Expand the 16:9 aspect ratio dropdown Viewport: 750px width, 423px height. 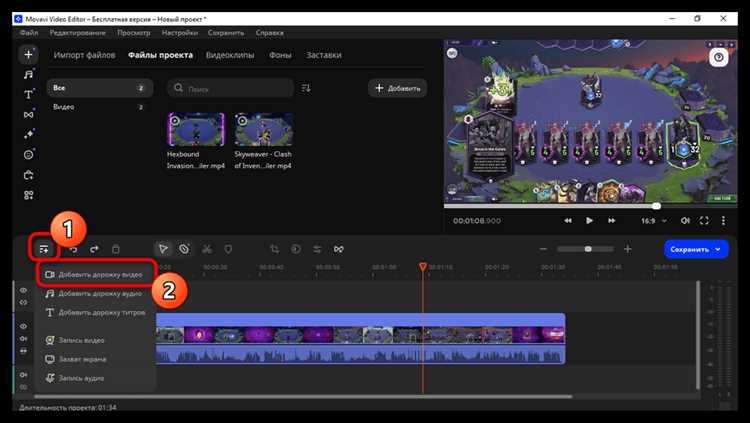[652, 220]
